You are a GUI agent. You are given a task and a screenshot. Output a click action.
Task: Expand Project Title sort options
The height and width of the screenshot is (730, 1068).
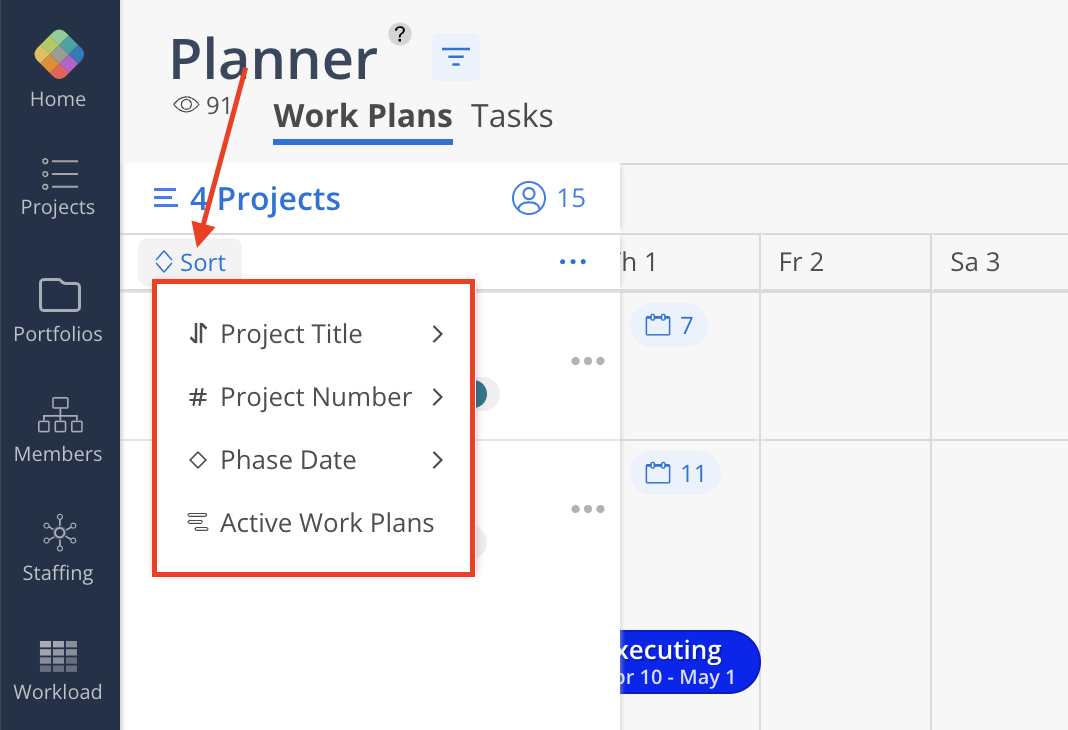click(315, 334)
